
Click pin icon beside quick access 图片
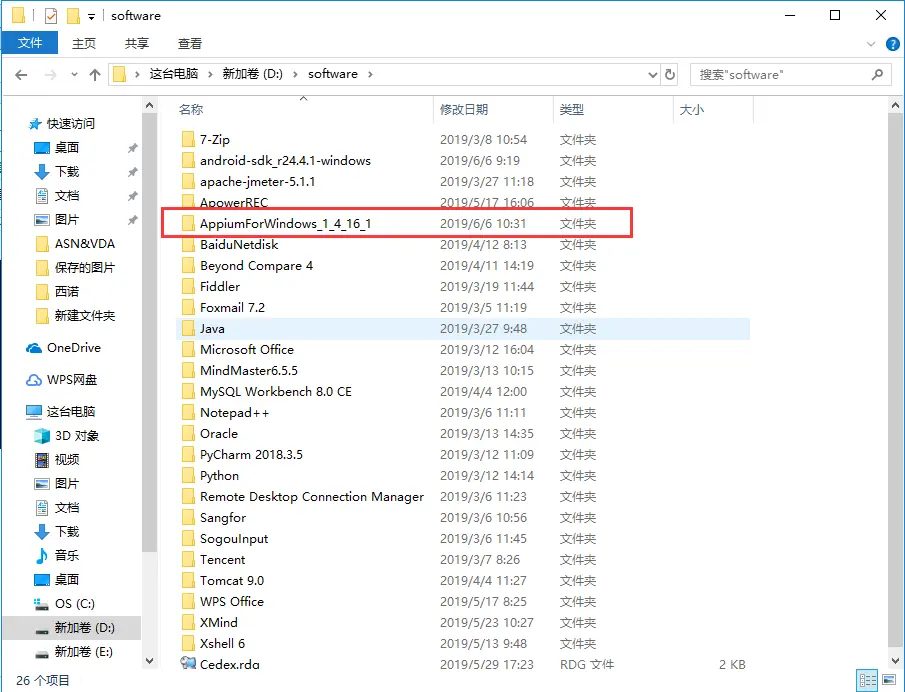tap(133, 220)
